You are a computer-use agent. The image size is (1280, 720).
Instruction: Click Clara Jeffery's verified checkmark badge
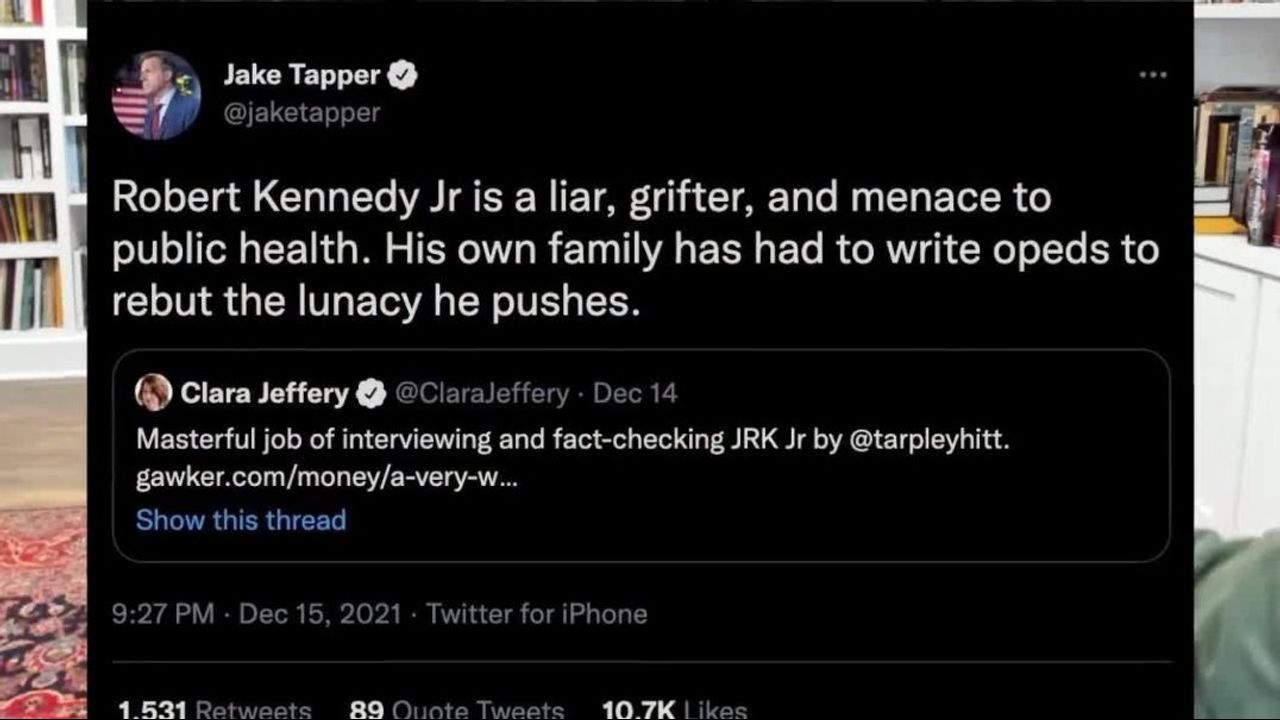[x=371, y=394]
